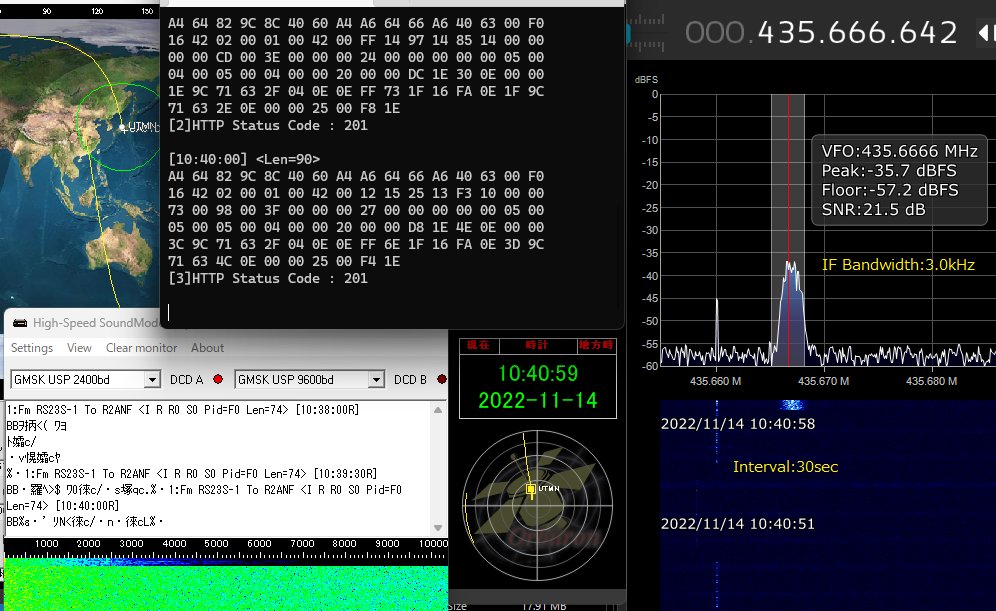Image resolution: width=996 pixels, height=611 pixels.
Task: Open the Settings menu in SoundModem
Action: coord(32,348)
